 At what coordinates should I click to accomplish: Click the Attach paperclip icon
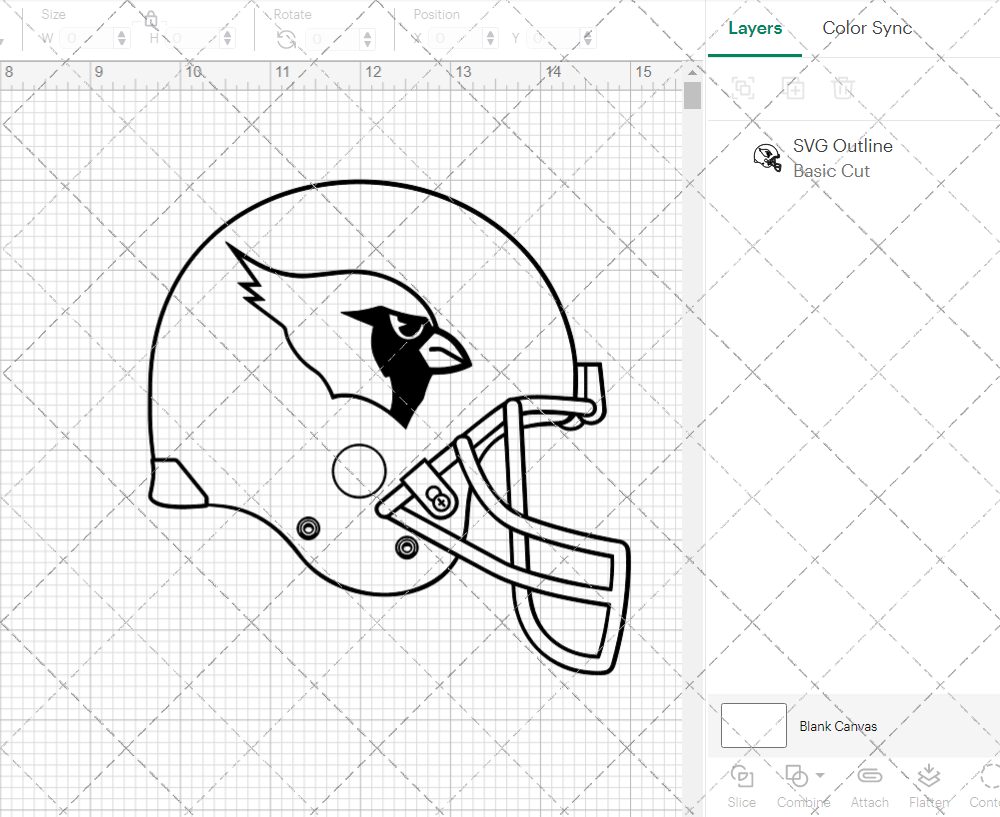point(869,777)
